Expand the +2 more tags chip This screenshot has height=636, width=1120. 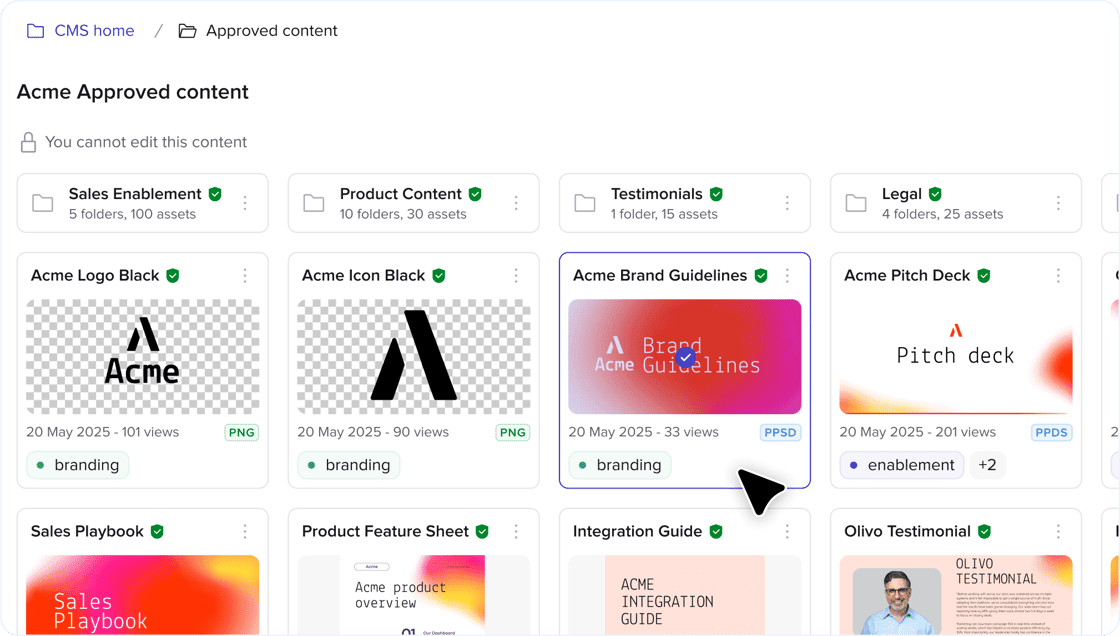(x=987, y=465)
